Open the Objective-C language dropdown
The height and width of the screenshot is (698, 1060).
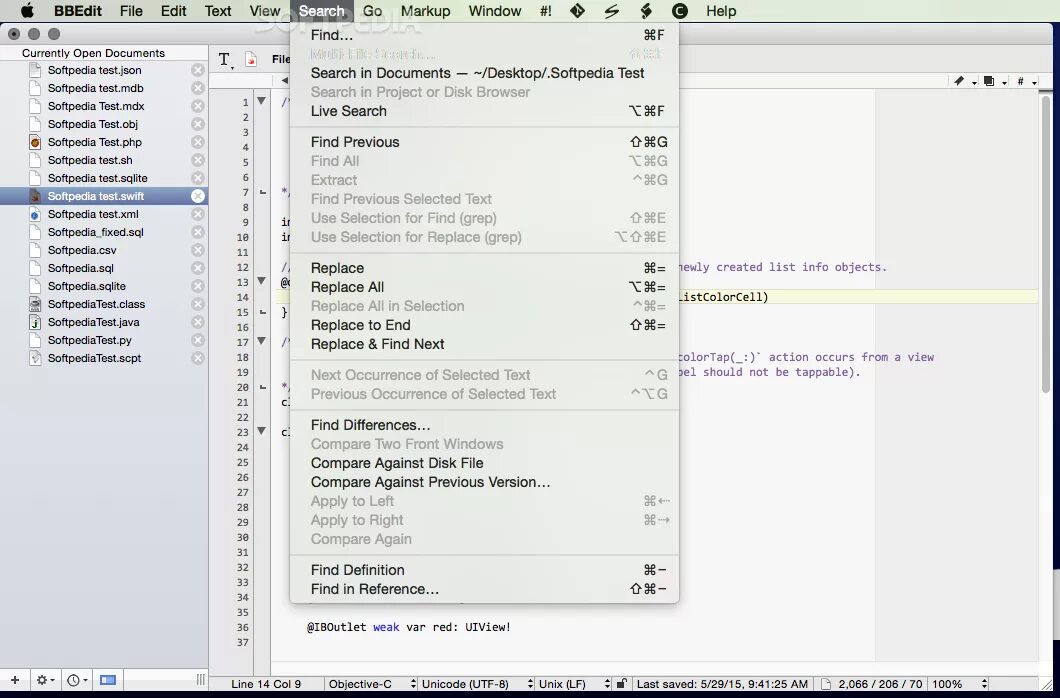[371, 684]
